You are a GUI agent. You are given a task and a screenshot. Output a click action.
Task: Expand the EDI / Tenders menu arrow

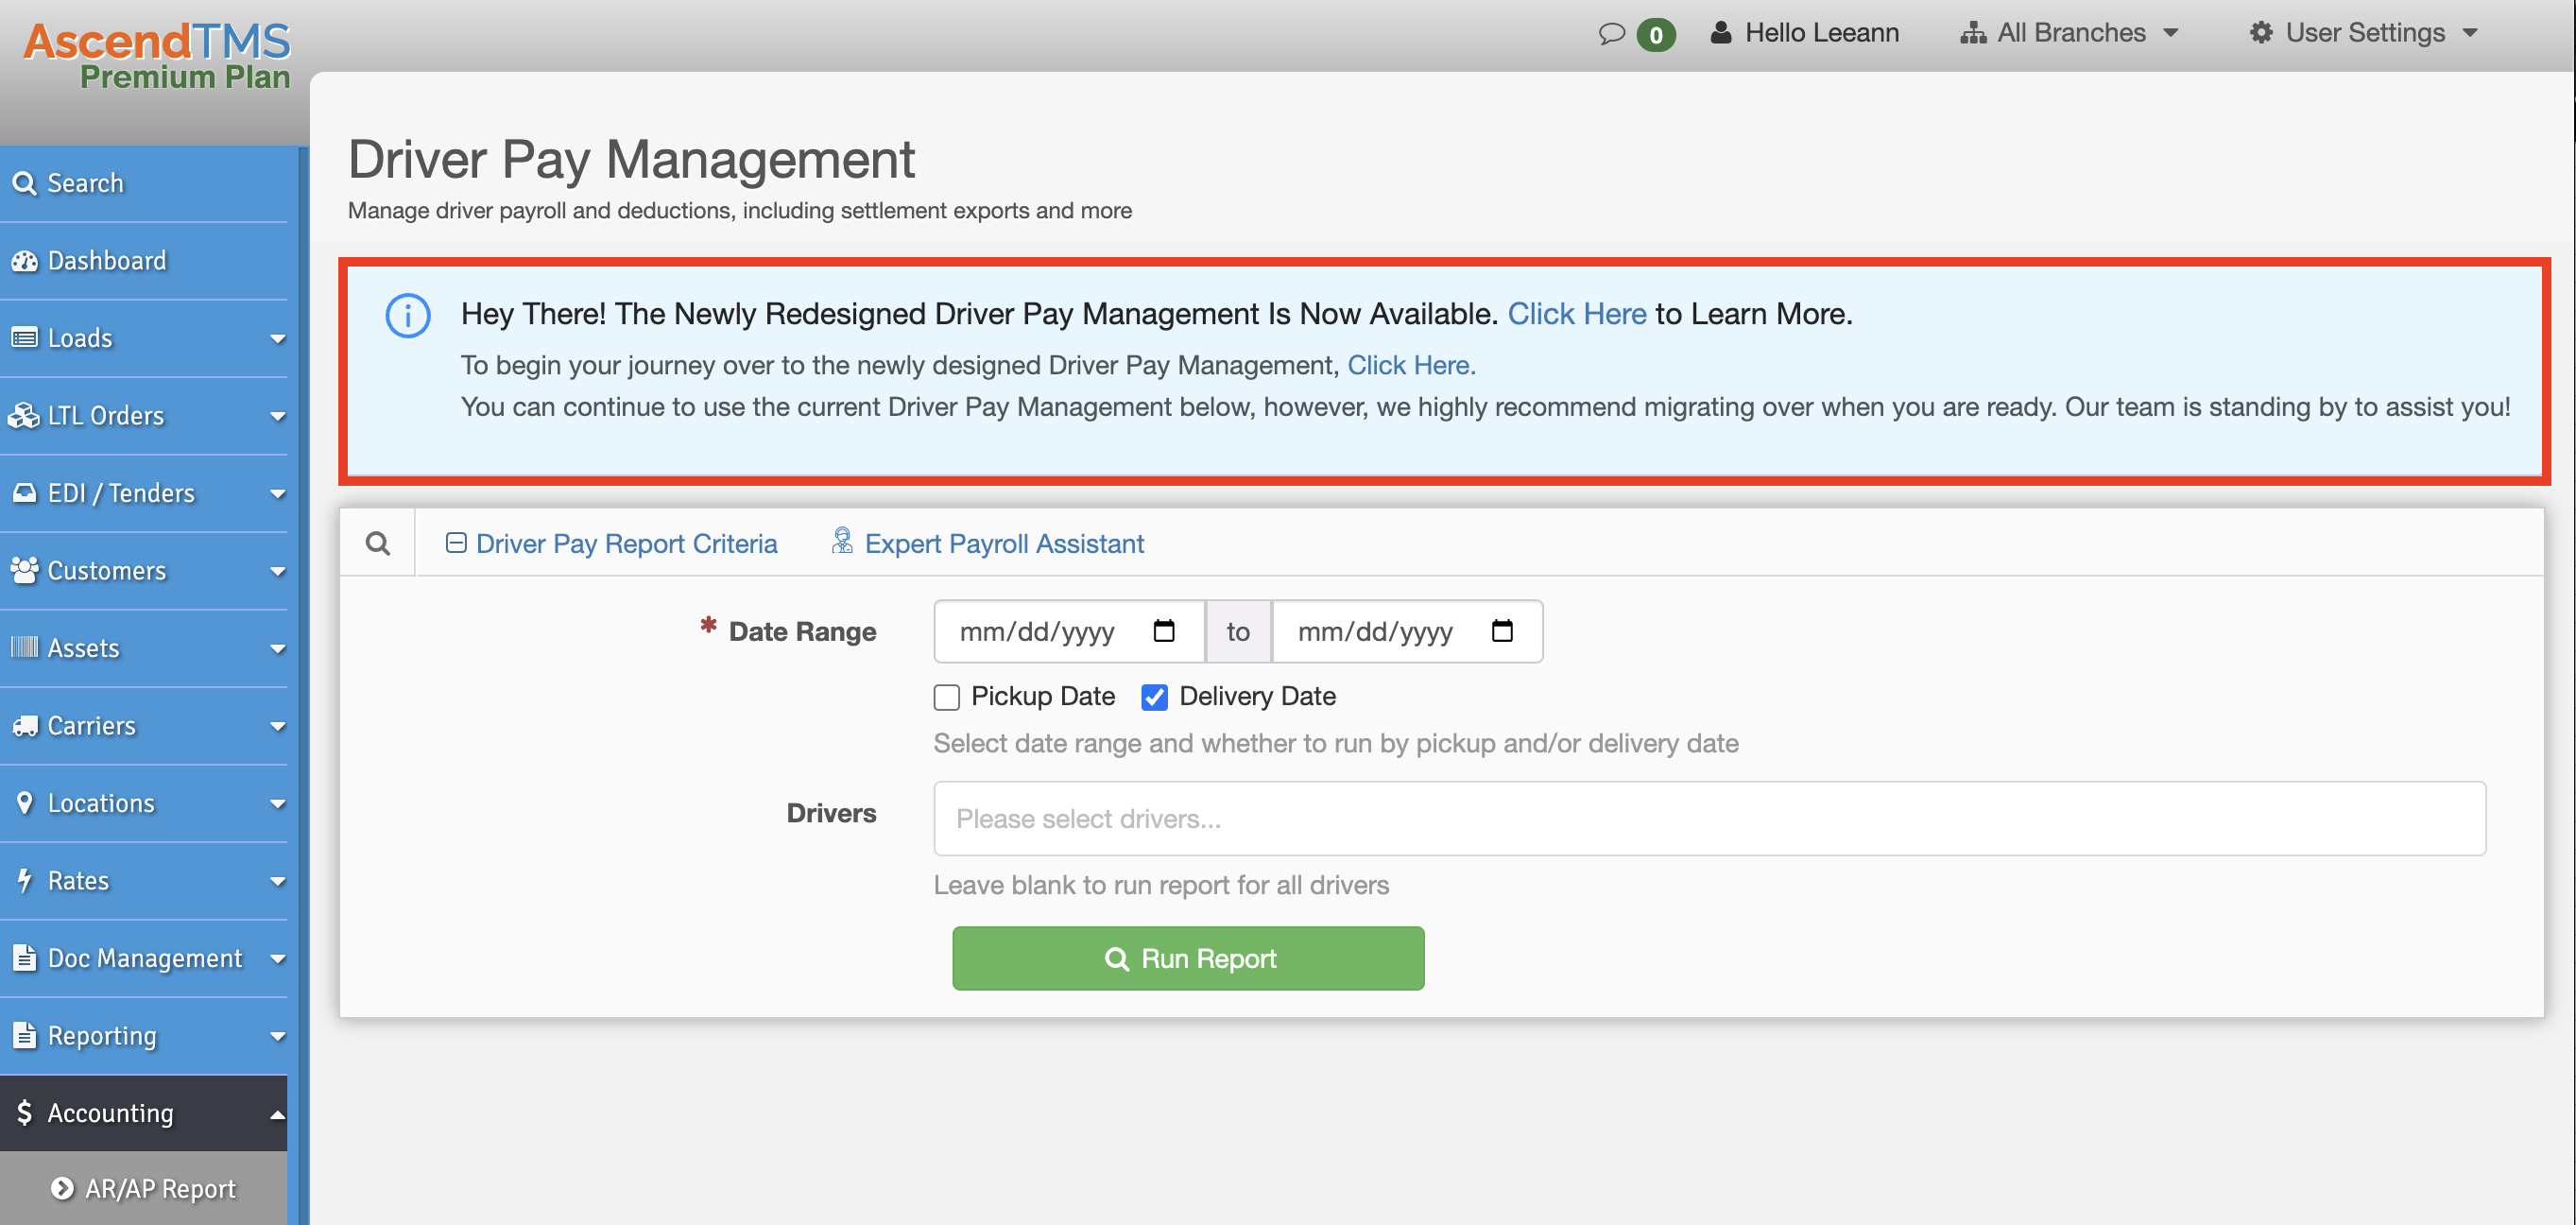pyautogui.click(x=277, y=494)
